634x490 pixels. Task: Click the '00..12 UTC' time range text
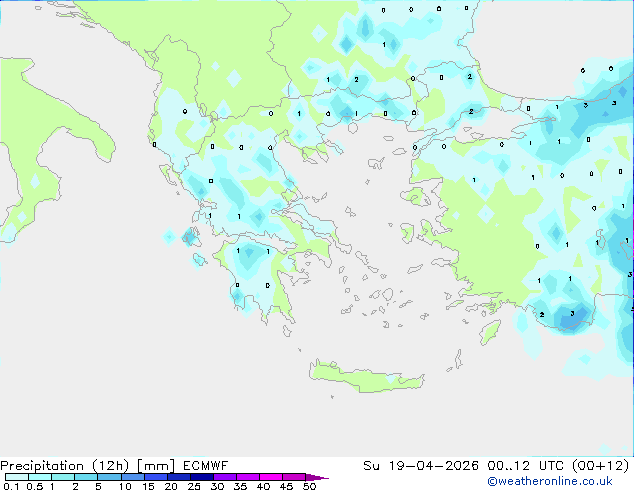(526, 466)
